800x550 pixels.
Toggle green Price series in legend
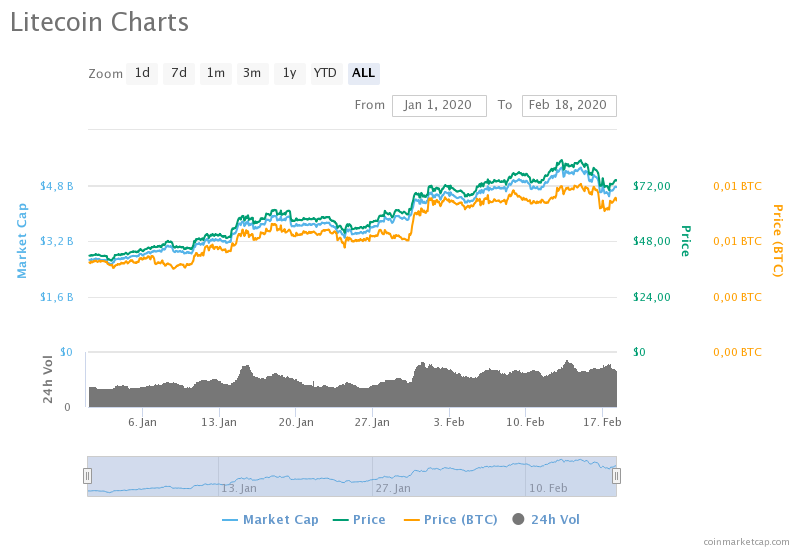click(359, 519)
